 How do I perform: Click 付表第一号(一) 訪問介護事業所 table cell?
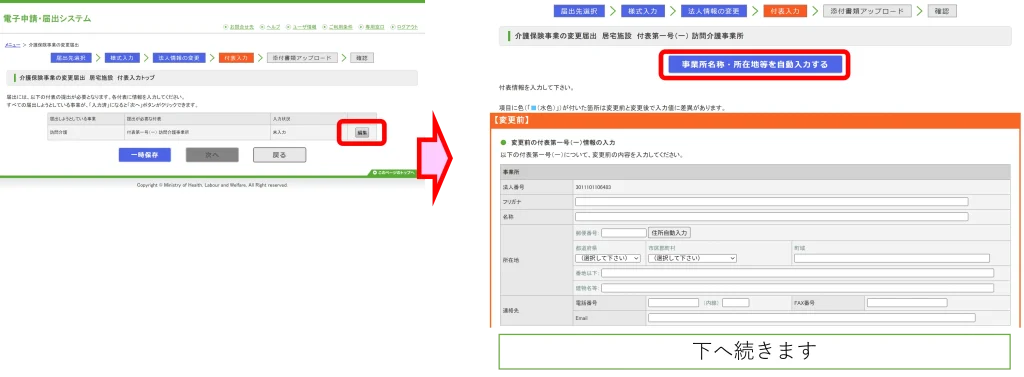[x=197, y=132]
